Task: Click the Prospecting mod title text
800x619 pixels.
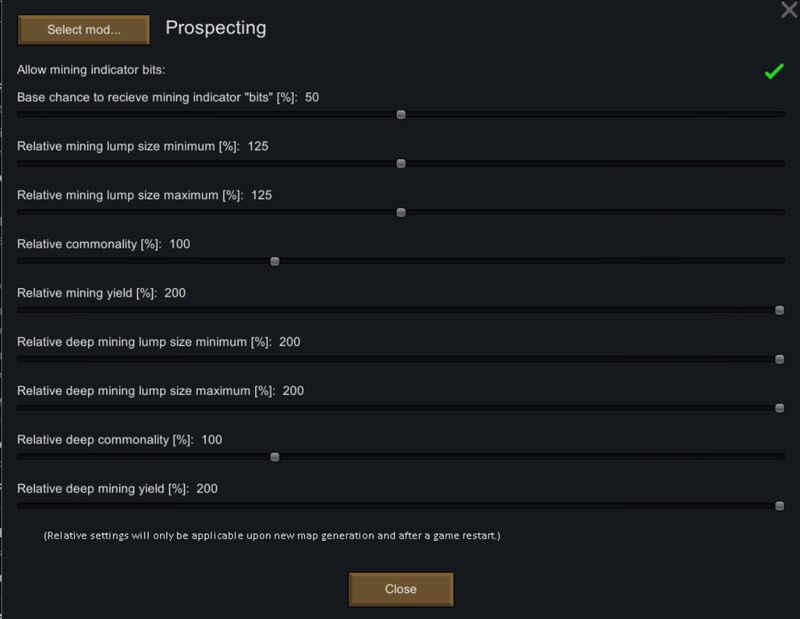Action: coord(216,28)
